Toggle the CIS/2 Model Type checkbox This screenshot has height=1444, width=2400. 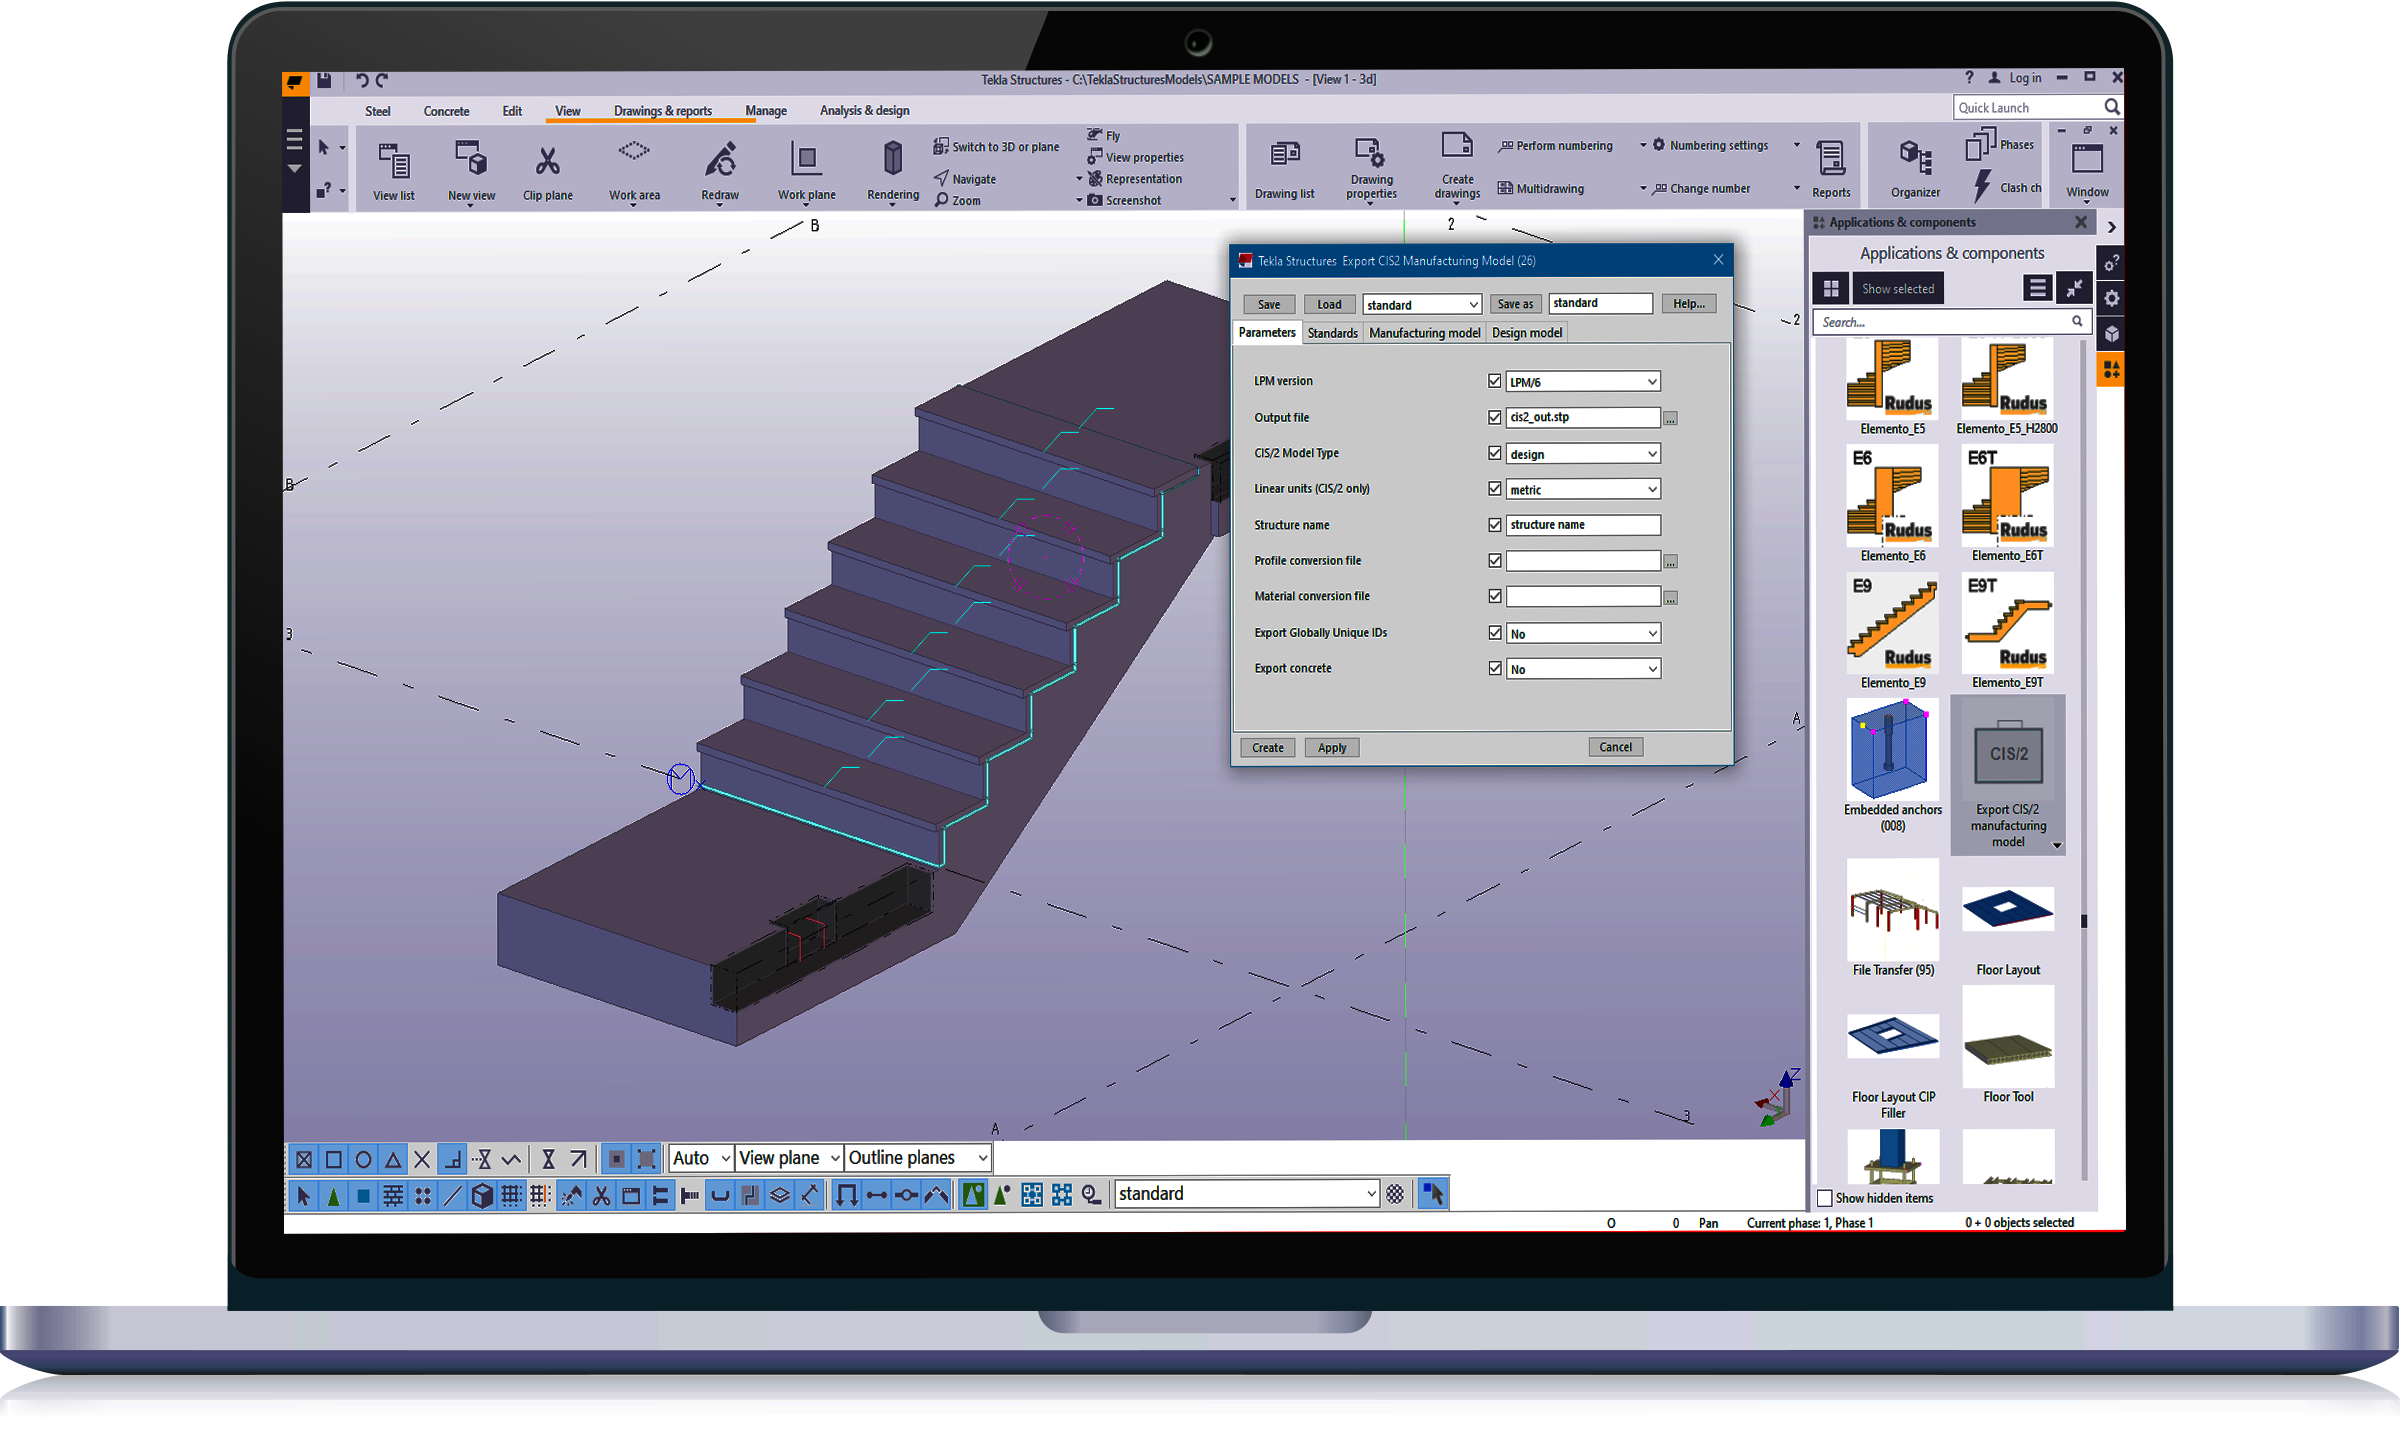click(x=1494, y=453)
